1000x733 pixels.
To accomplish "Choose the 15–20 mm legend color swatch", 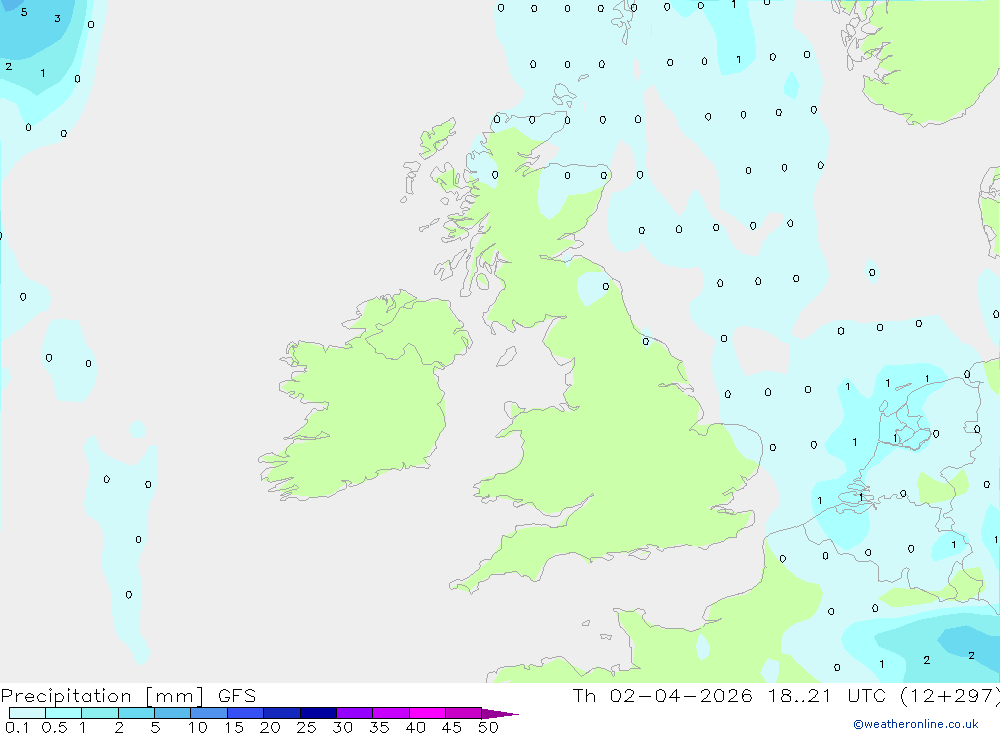I will (246, 713).
